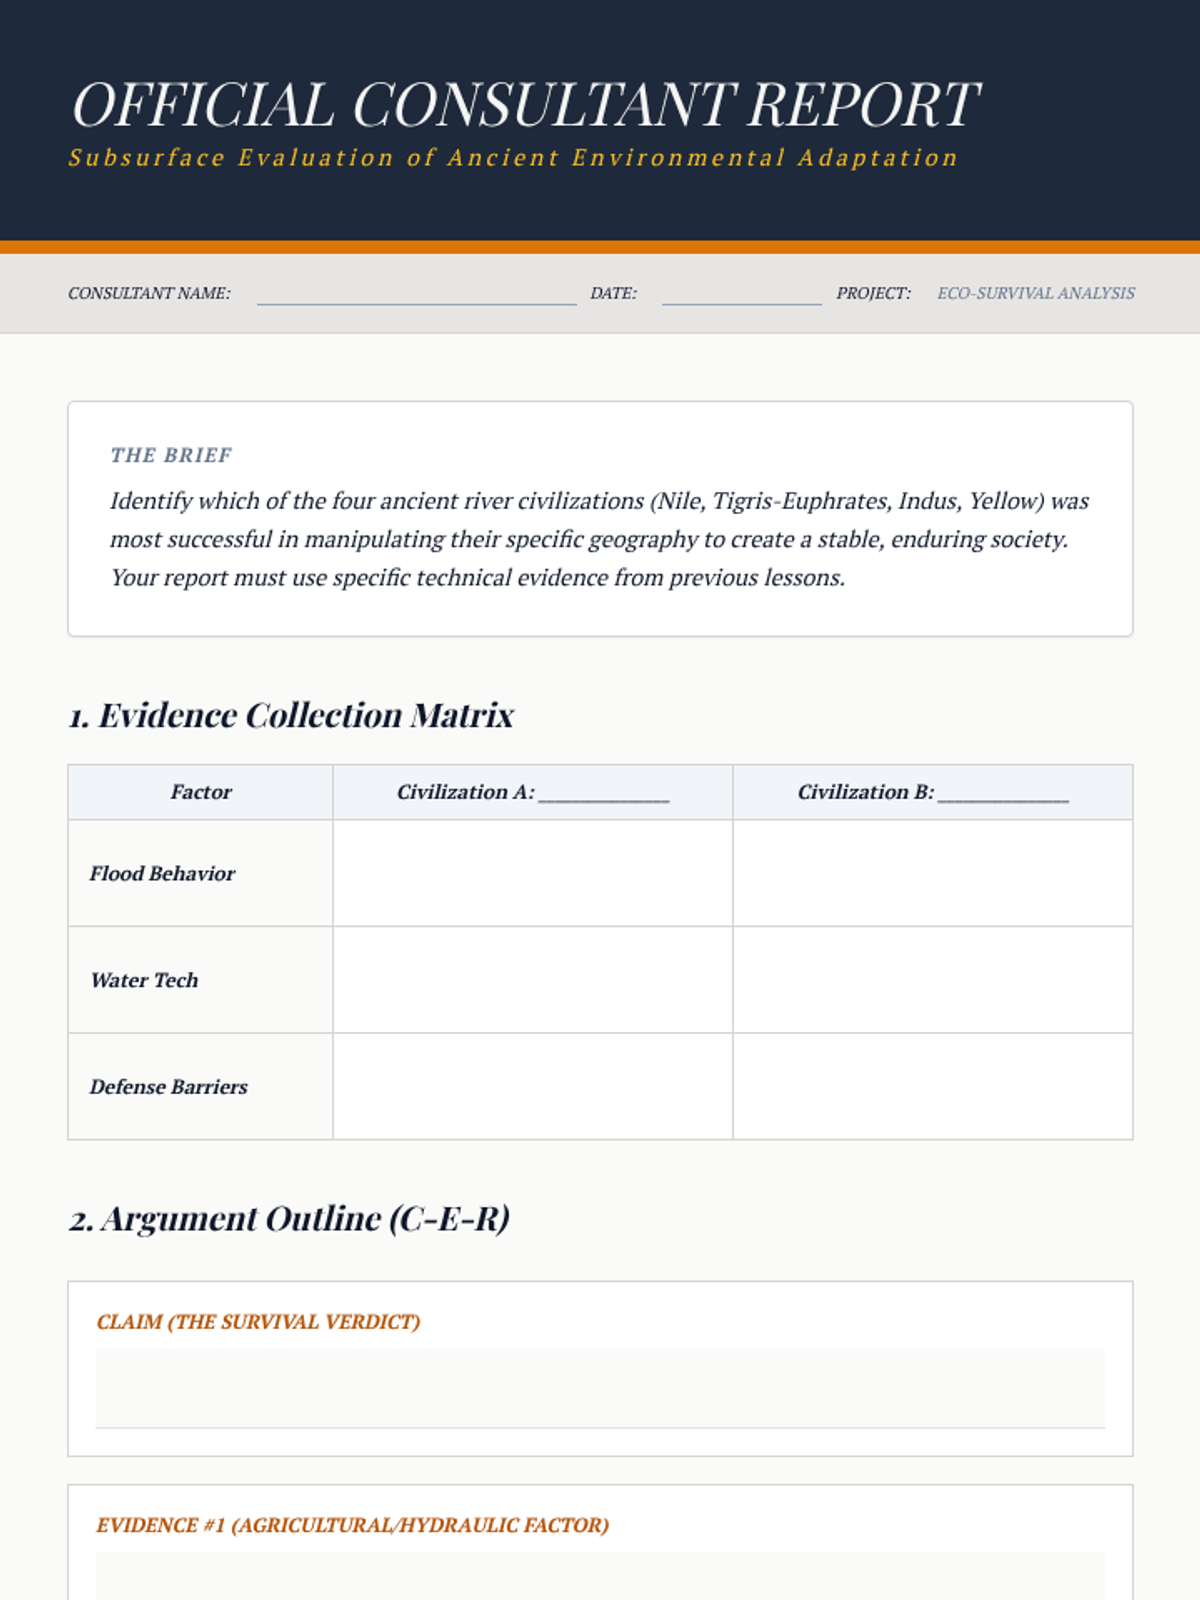Click Defense Barriers cell for Civilization B
The image size is (1200, 1600).
(932, 1086)
